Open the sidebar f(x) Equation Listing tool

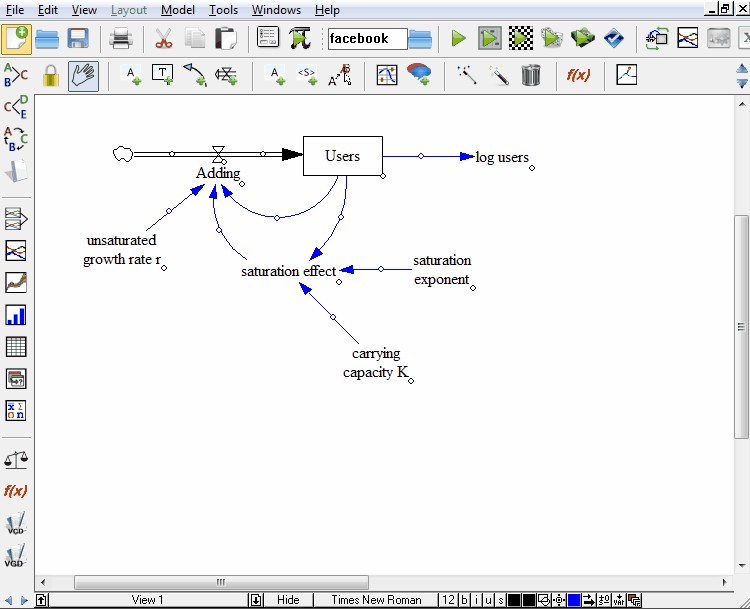[x=15, y=491]
